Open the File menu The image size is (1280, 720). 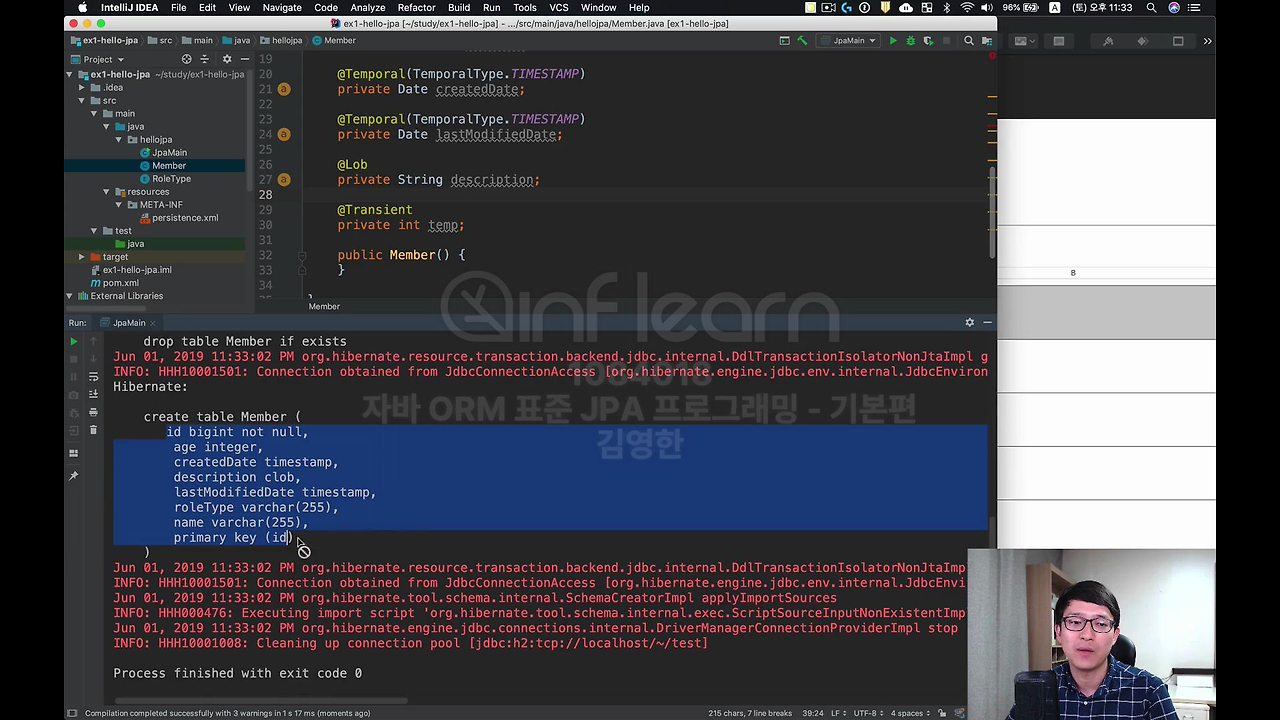(178, 8)
